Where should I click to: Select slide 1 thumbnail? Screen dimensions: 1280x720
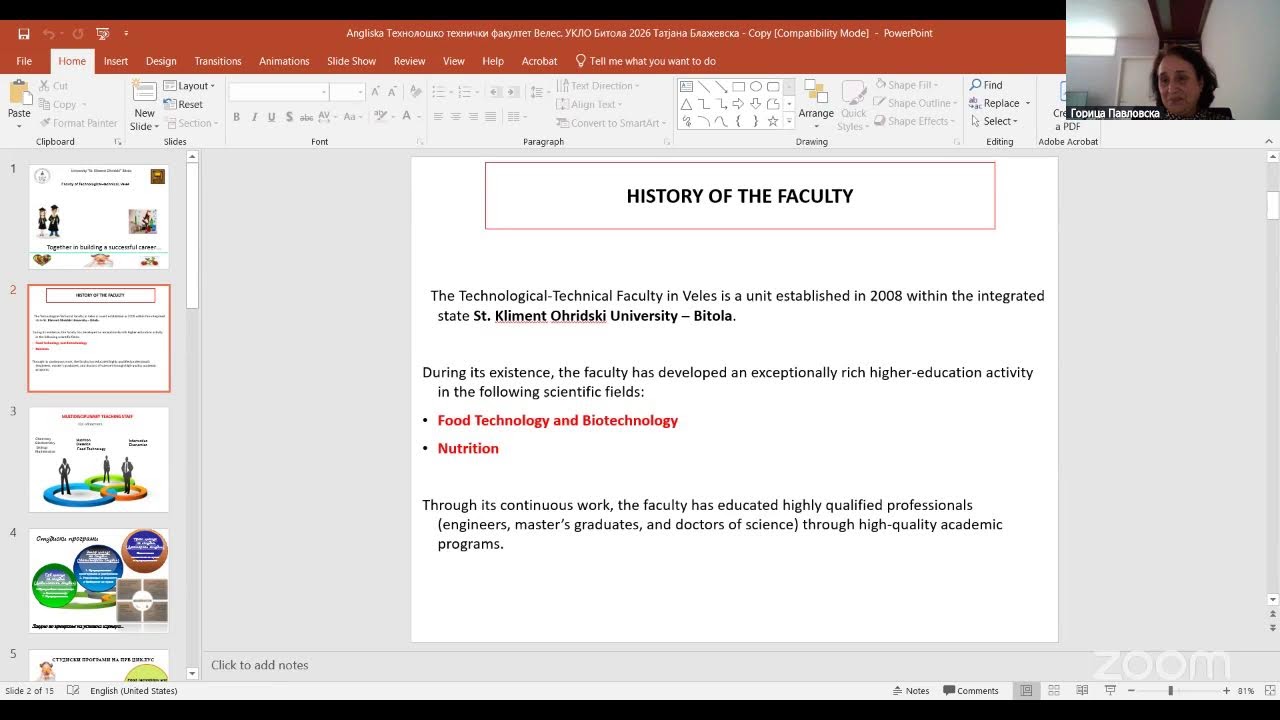[99, 217]
